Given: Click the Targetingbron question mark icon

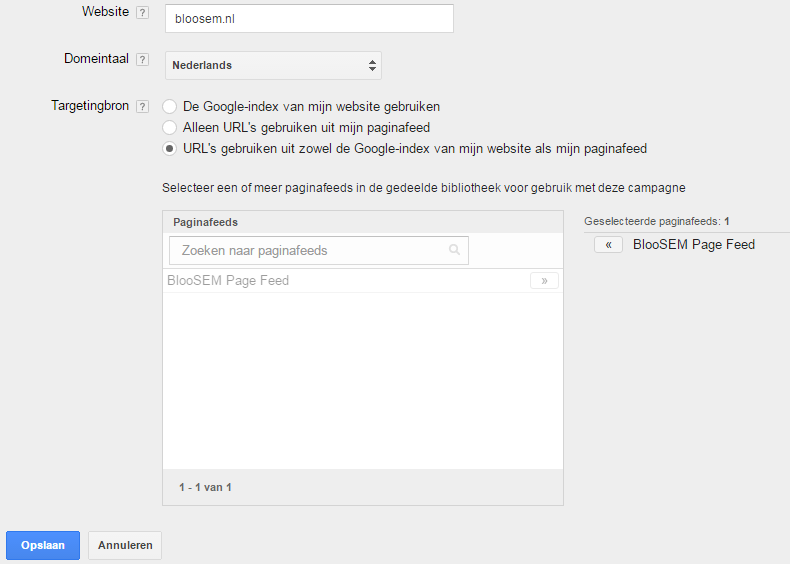Looking at the screenshot, I should point(142,106).
